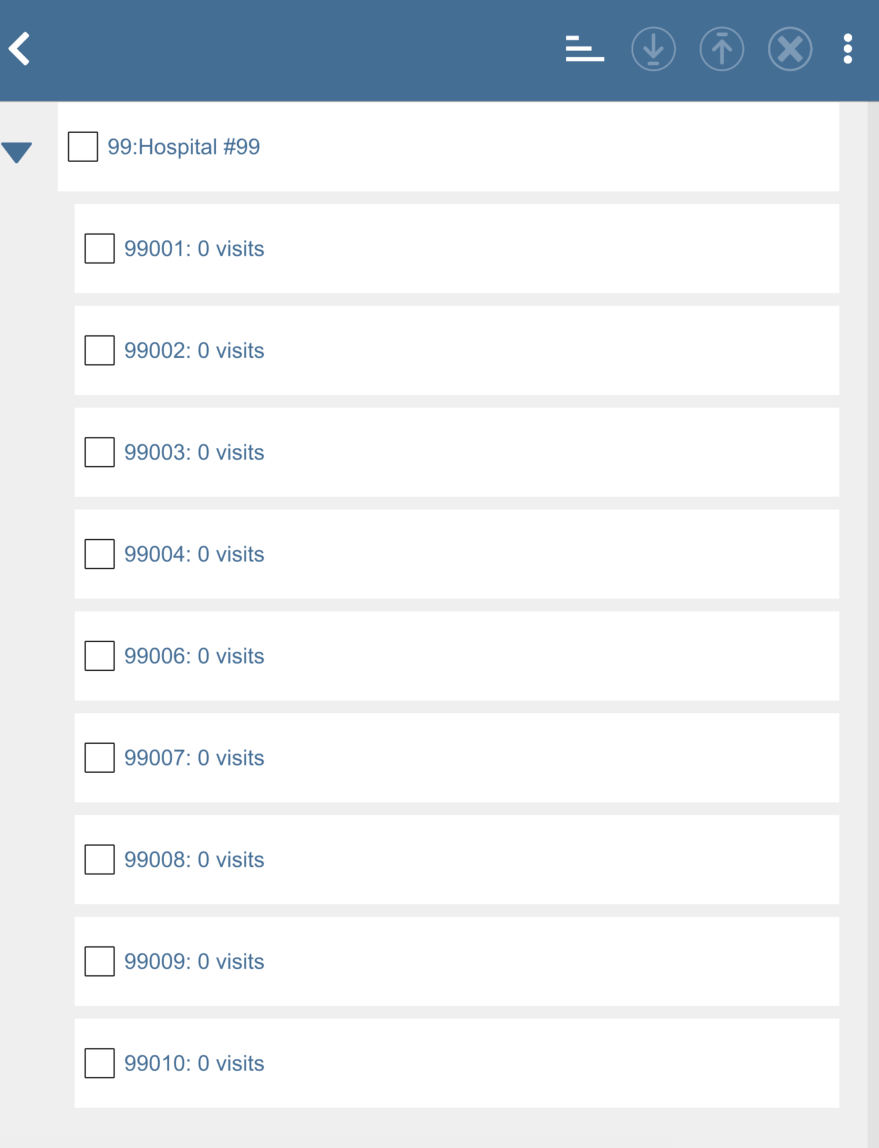Tick checkbox for 99001
Viewport: 879px width, 1148px height.
coord(100,249)
